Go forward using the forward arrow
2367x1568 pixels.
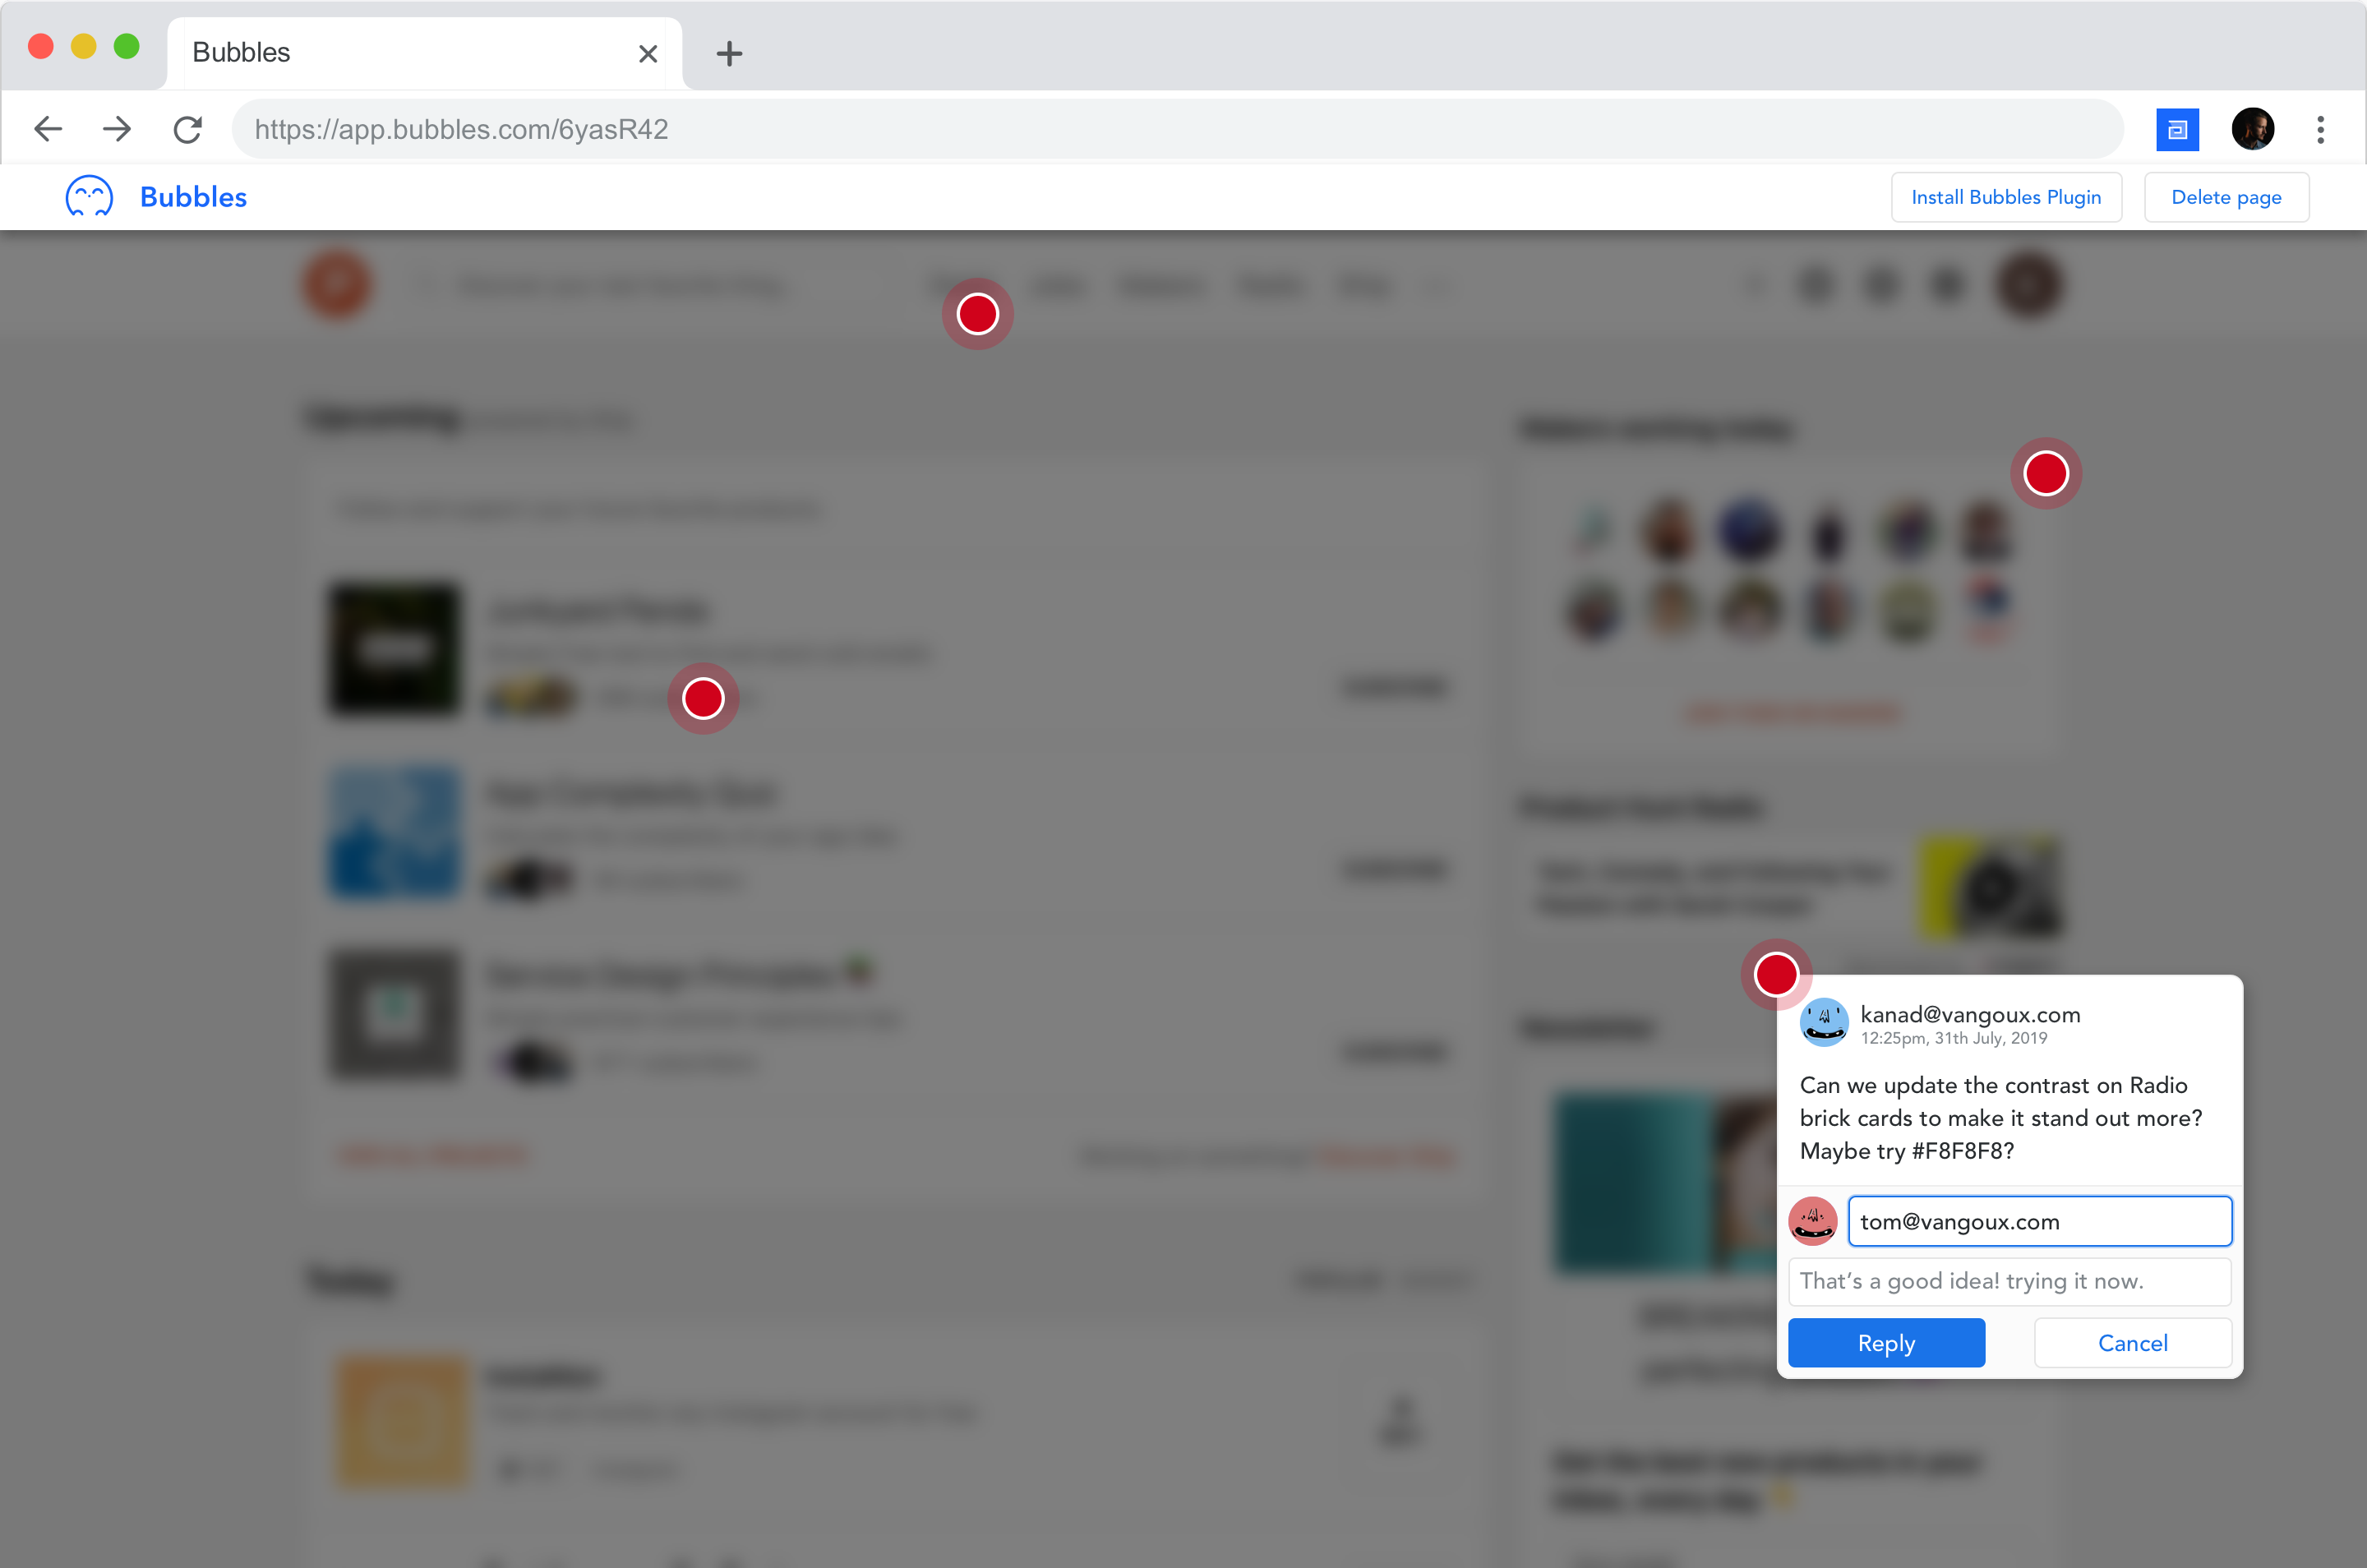tap(117, 130)
